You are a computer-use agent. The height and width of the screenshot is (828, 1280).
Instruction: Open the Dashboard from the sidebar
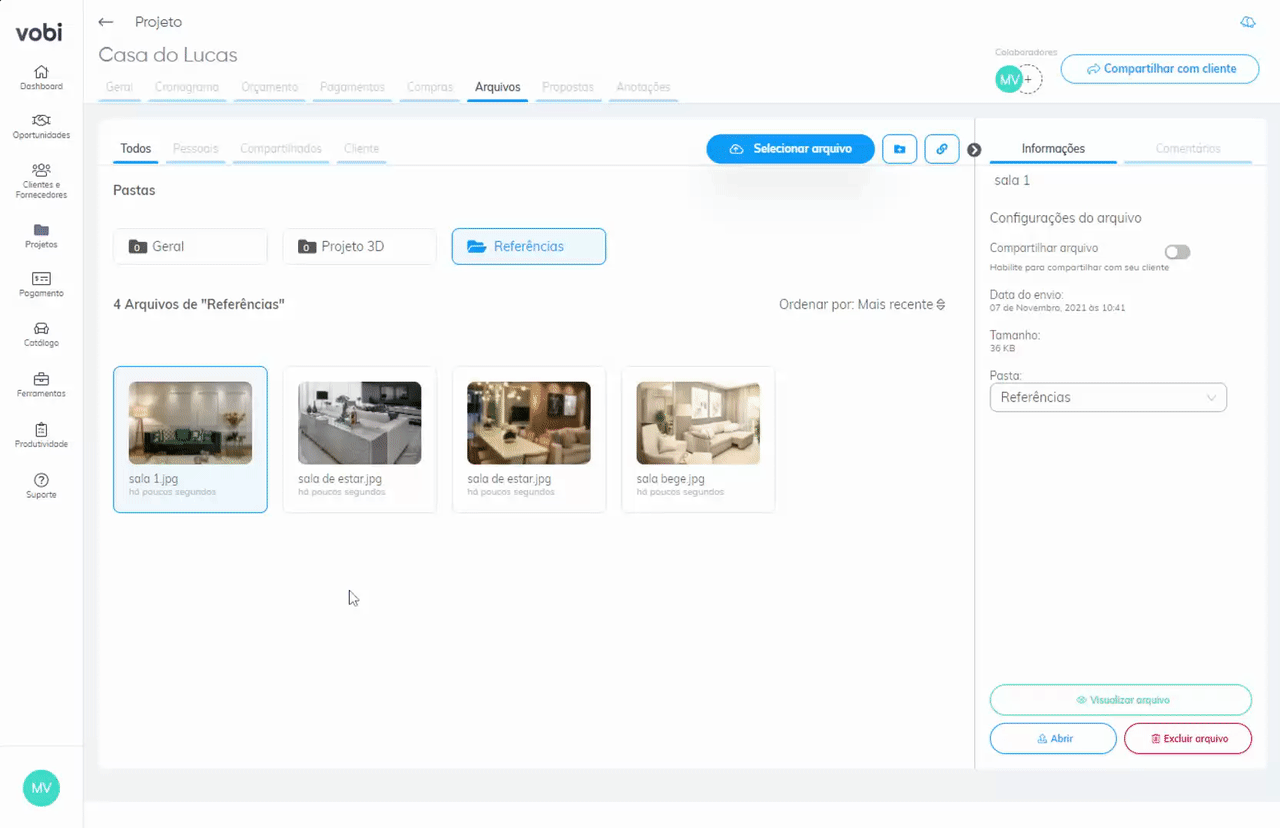tap(41, 77)
